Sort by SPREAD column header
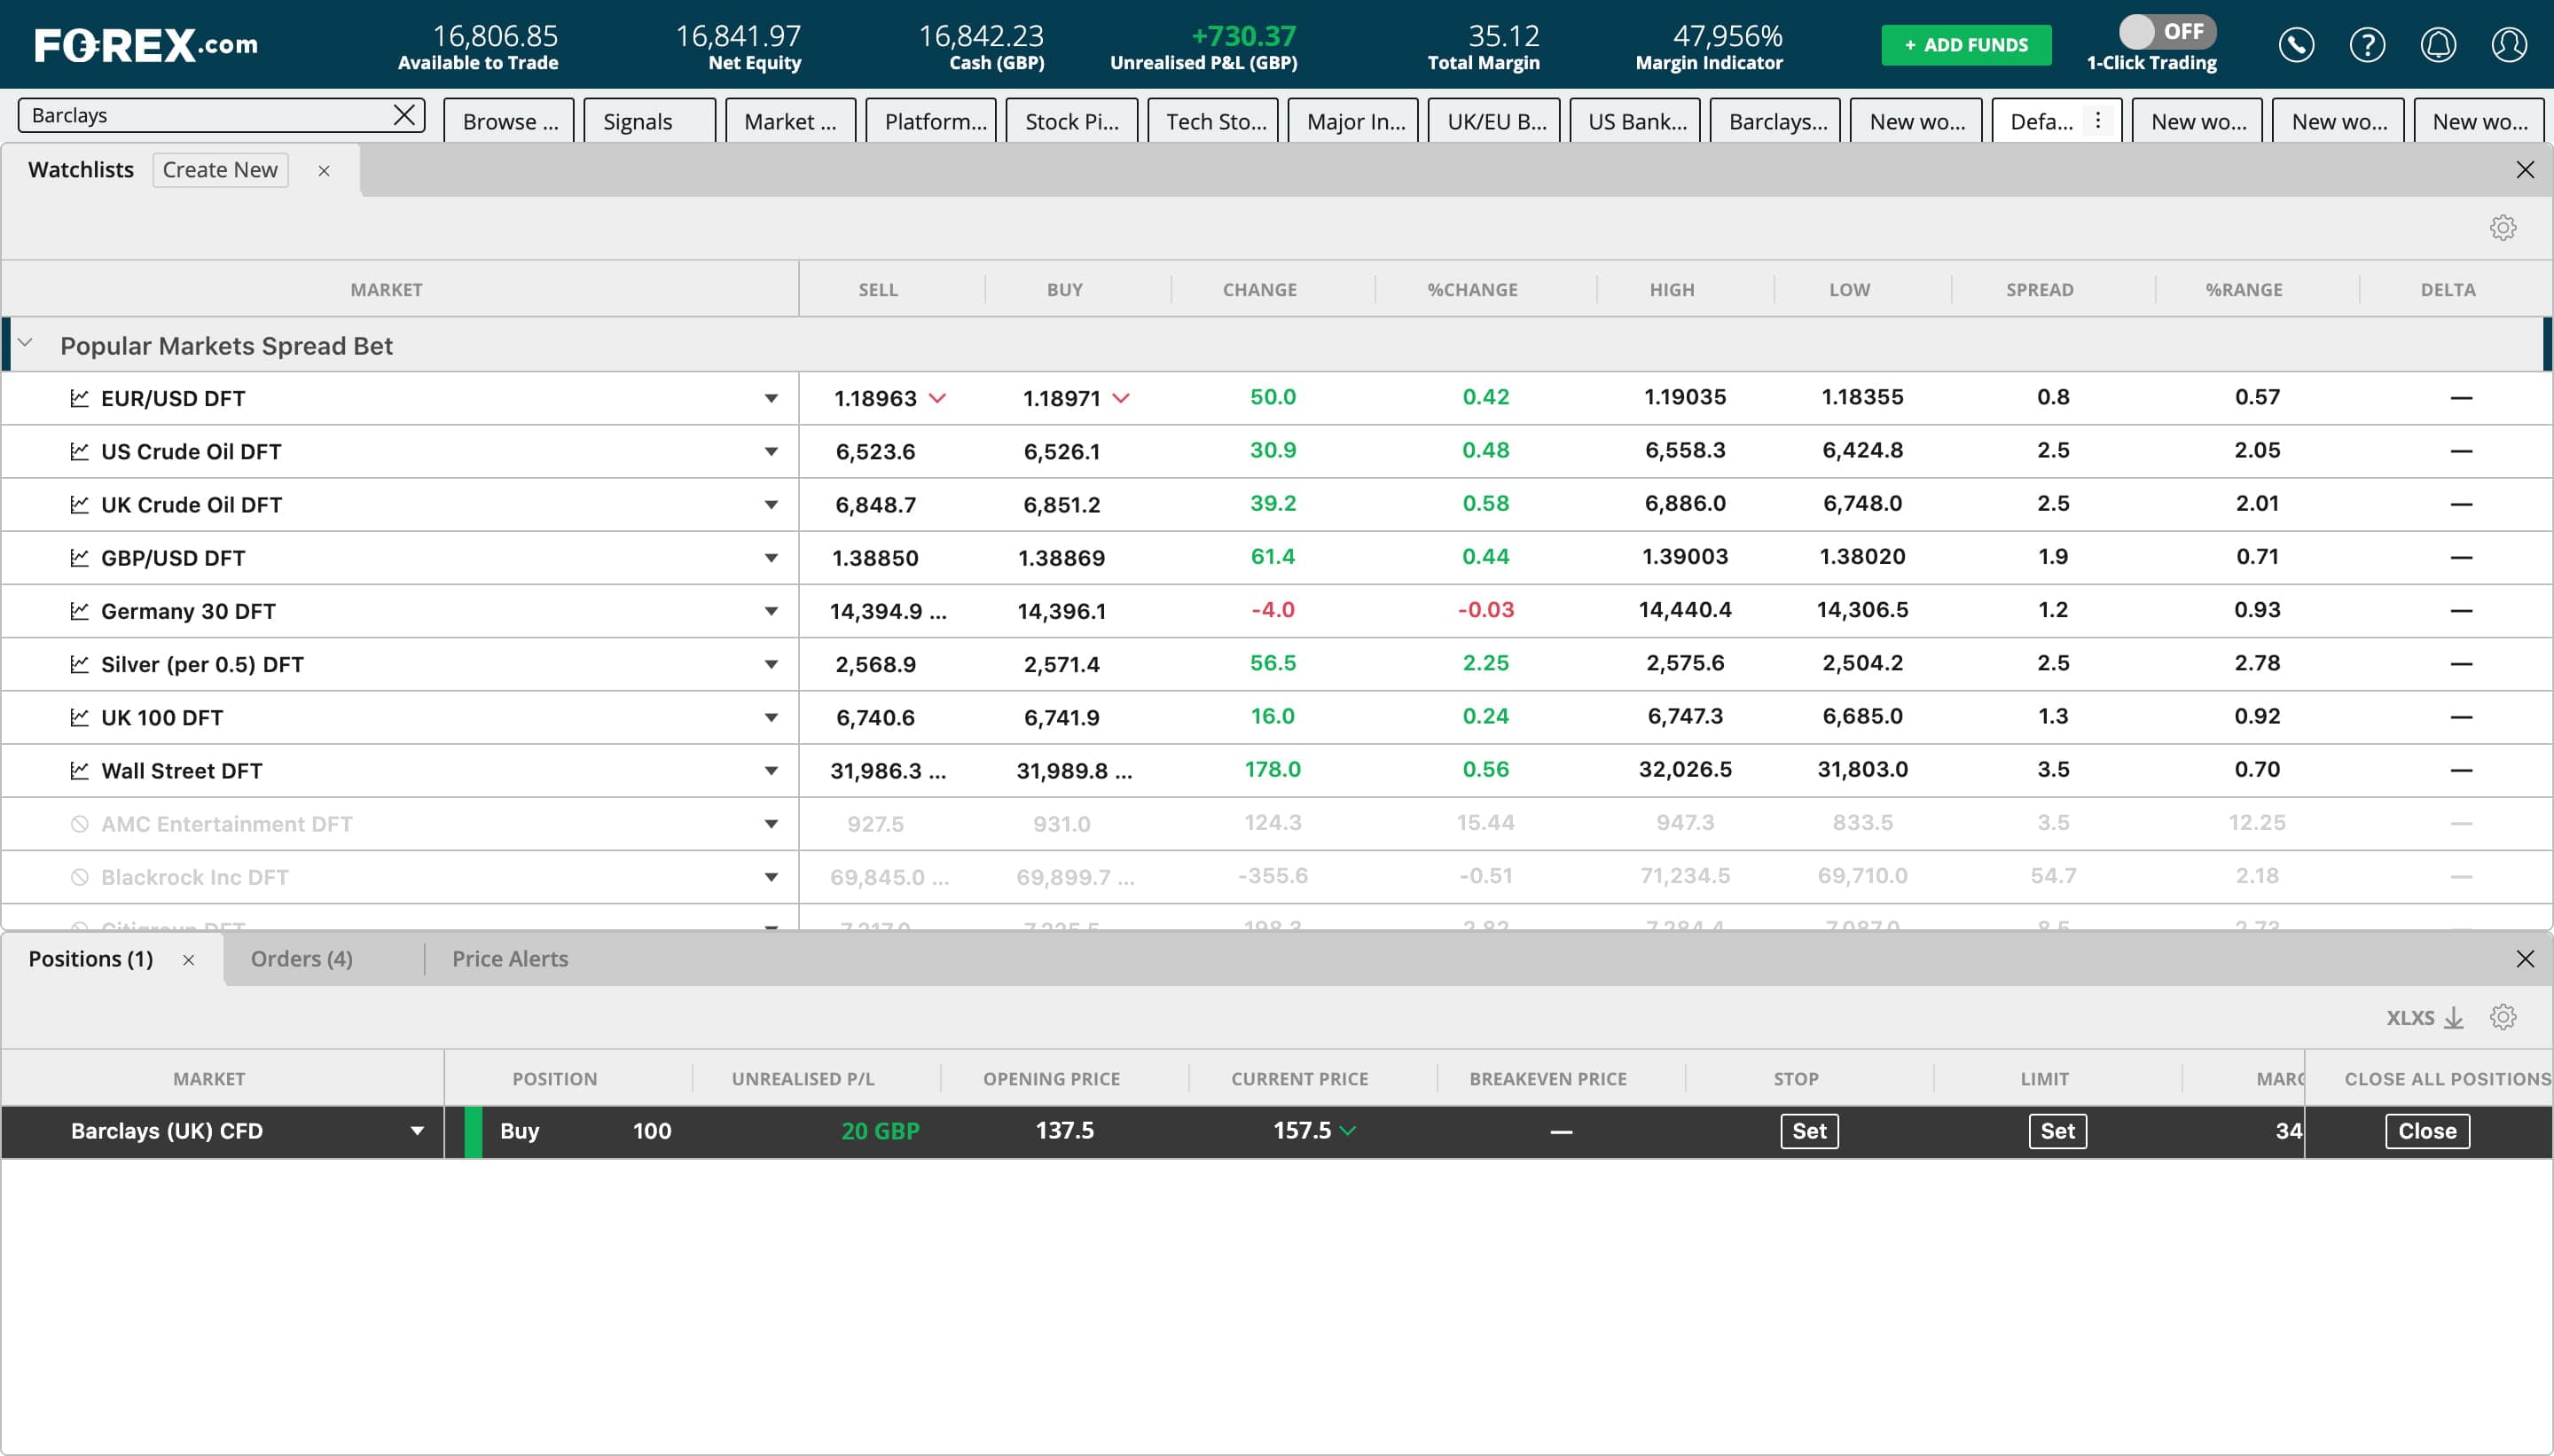This screenshot has width=2554, height=1456. point(2039,290)
